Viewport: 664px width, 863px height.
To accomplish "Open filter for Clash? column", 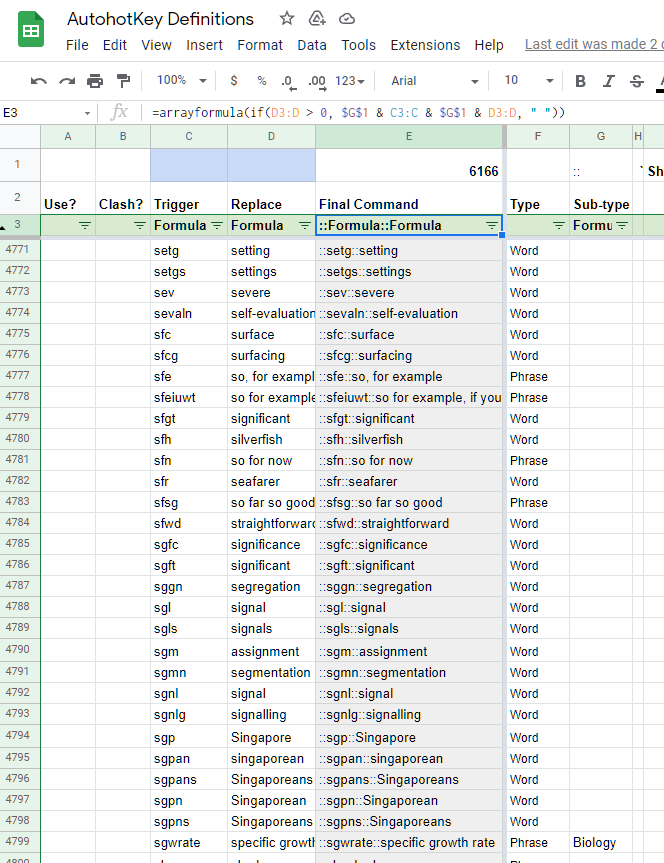I will (140, 225).
